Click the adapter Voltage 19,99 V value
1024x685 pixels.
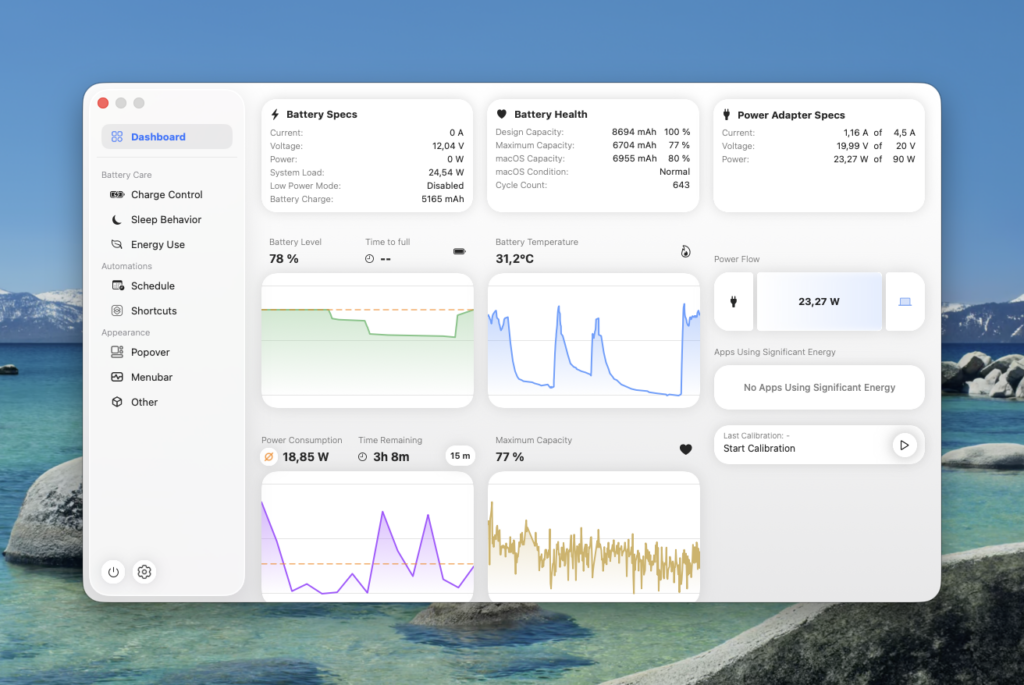pos(852,146)
